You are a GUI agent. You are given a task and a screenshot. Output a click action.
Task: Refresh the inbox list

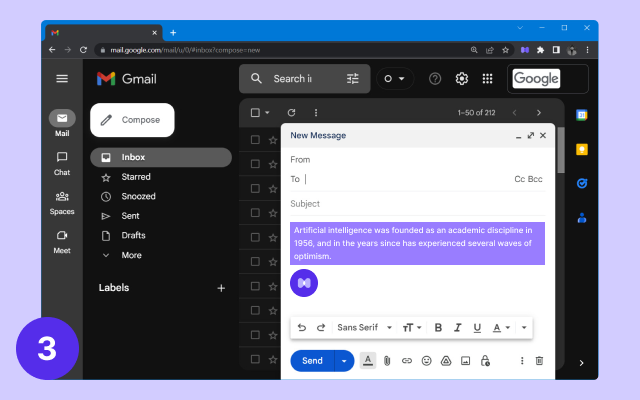(291, 113)
